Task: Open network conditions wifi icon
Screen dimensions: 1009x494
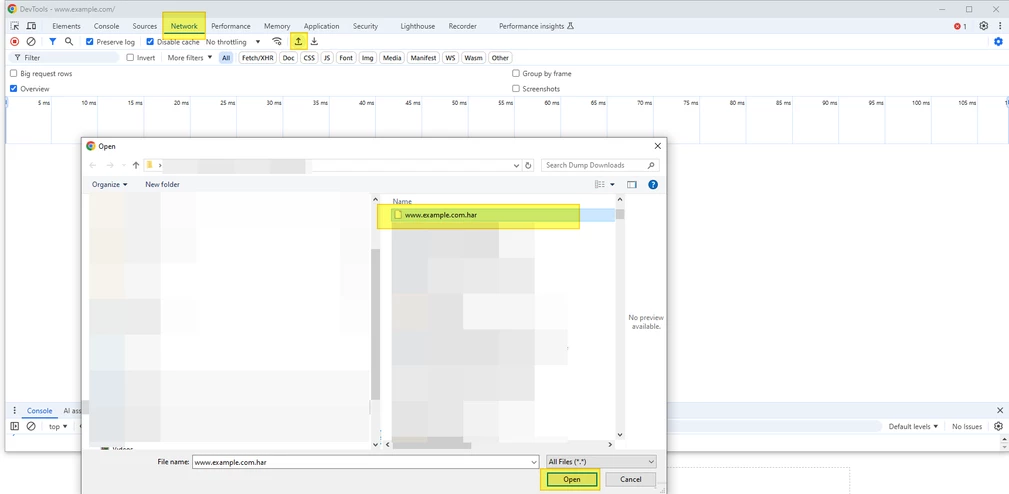Action: (x=277, y=42)
